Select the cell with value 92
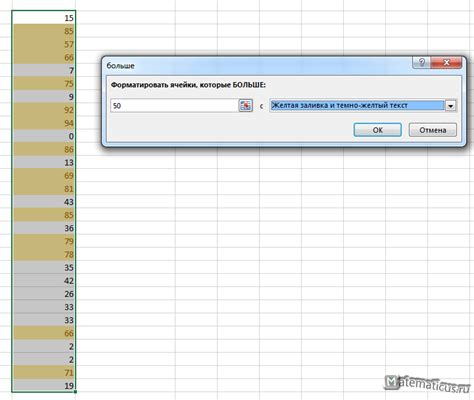Screen dimensions: 474x400 click(44, 110)
